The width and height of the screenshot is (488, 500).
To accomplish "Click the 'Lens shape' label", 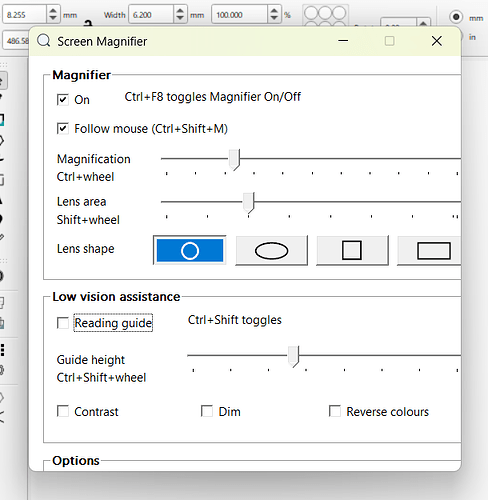I will coord(86,249).
